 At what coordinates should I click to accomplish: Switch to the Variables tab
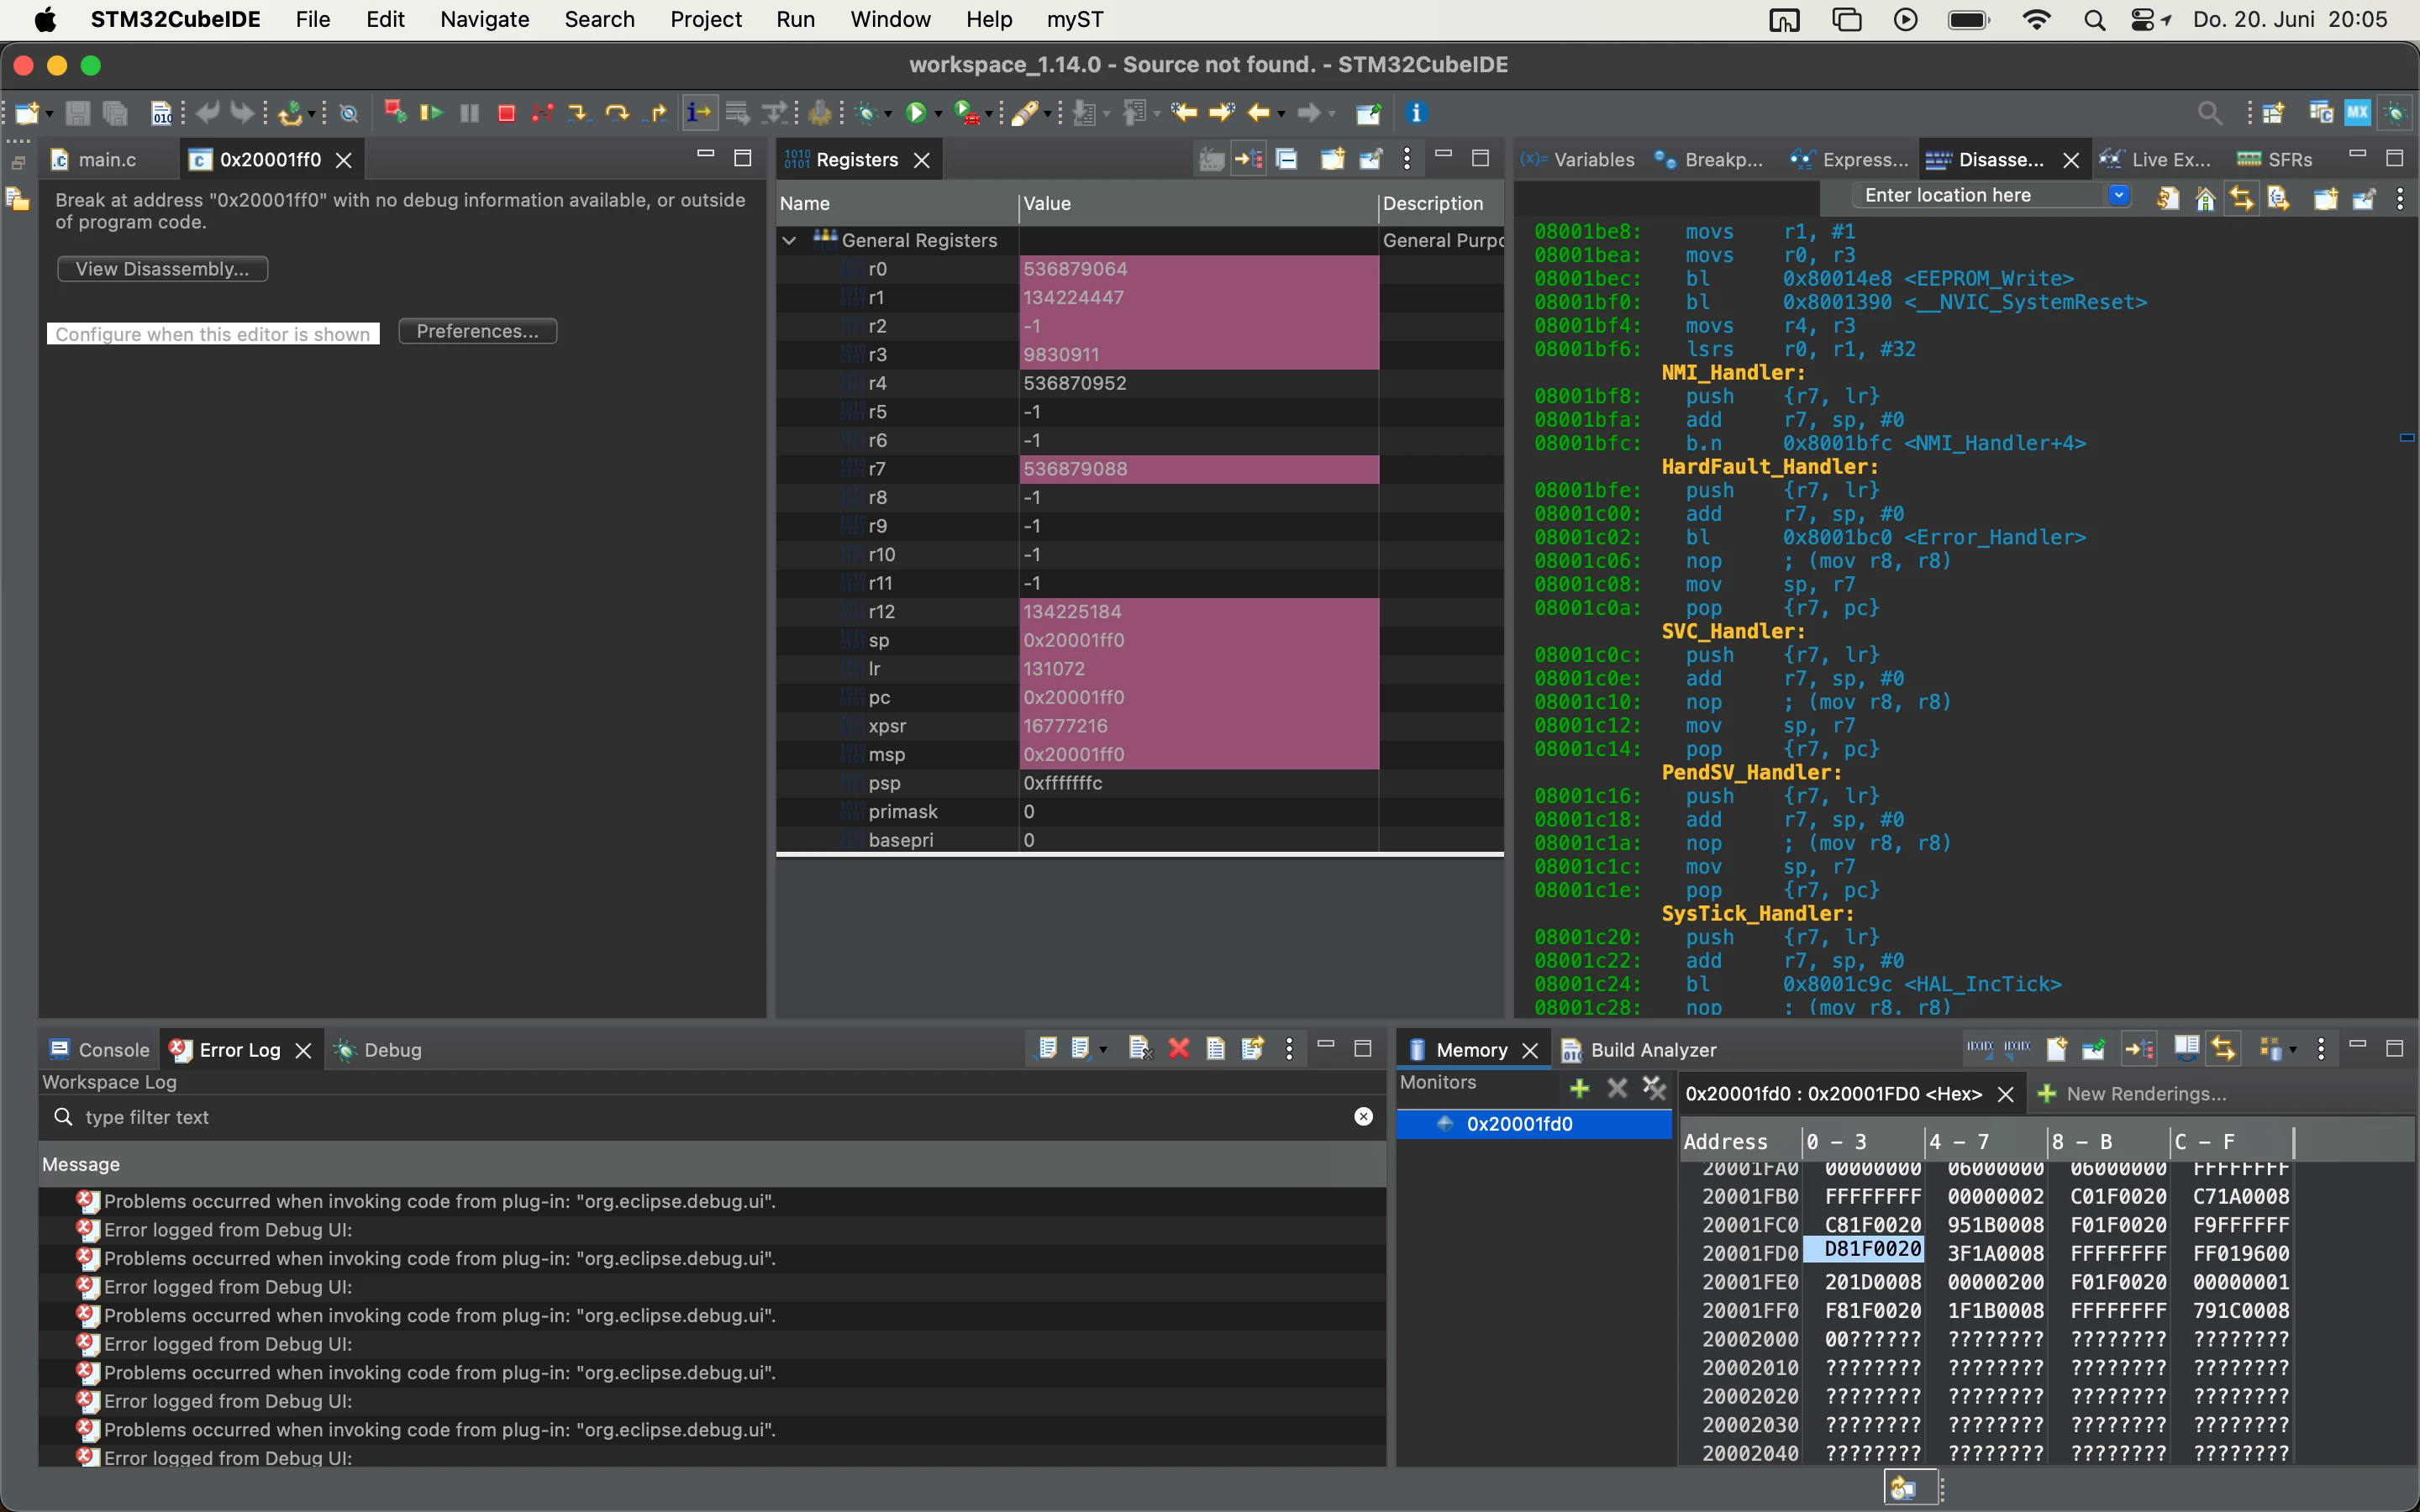(1577, 160)
